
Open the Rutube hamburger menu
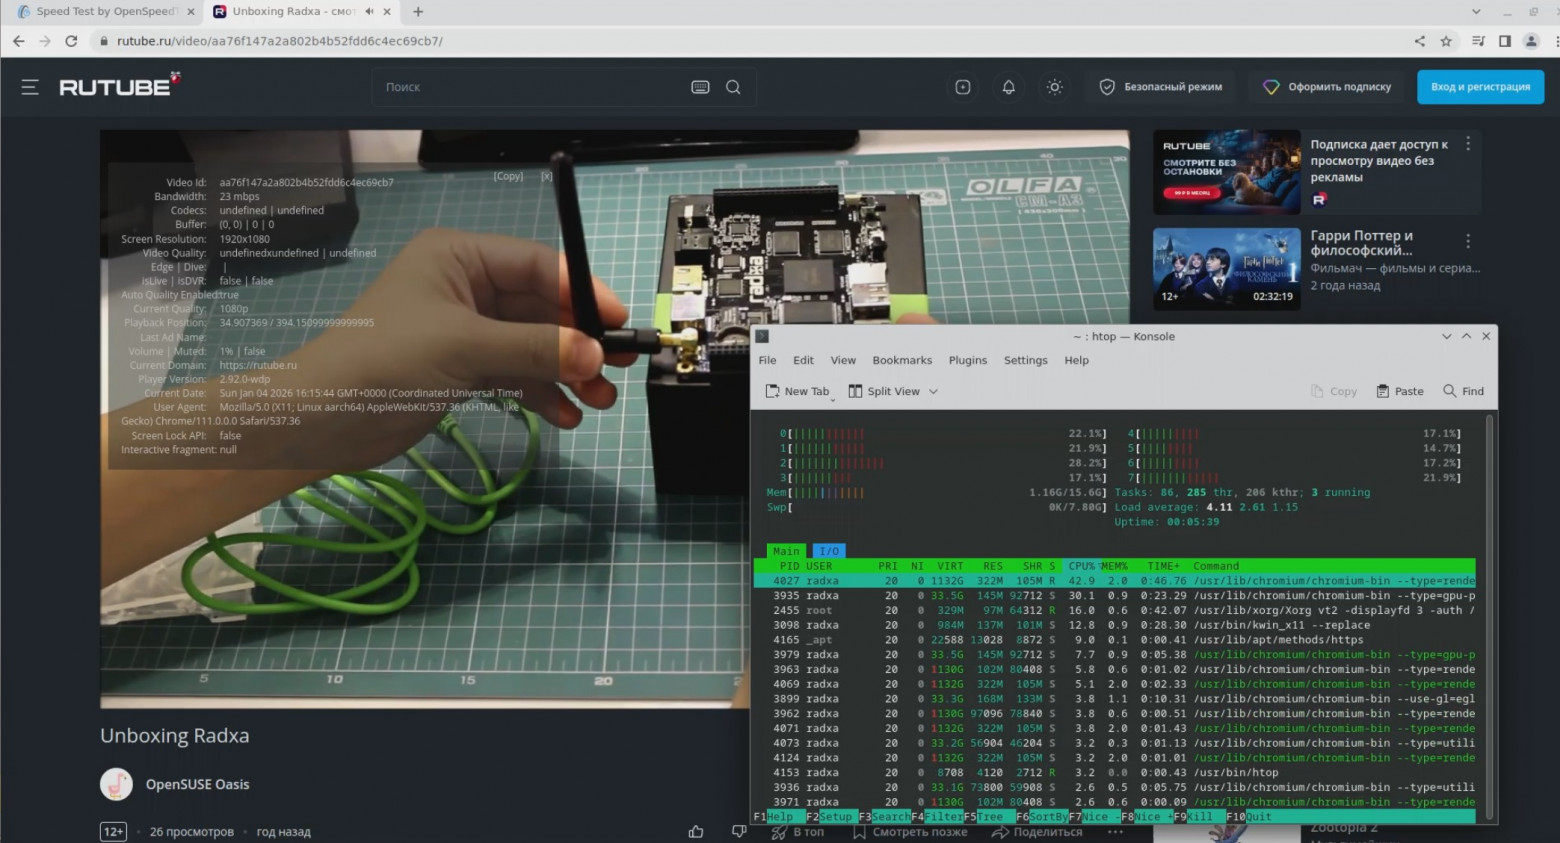tap(30, 87)
